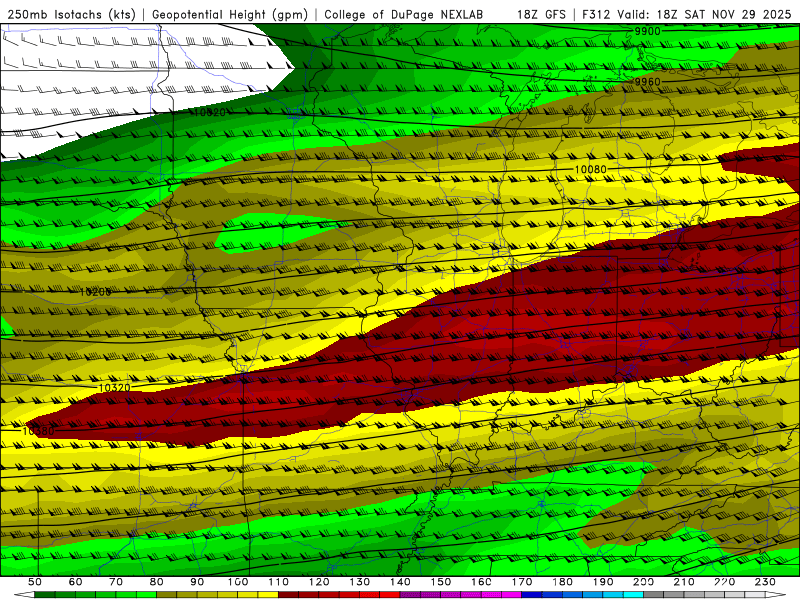The height and width of the screenshot is (600, 800).
Task: Click the left arrow end of color bar
Action: click(23, 595)
